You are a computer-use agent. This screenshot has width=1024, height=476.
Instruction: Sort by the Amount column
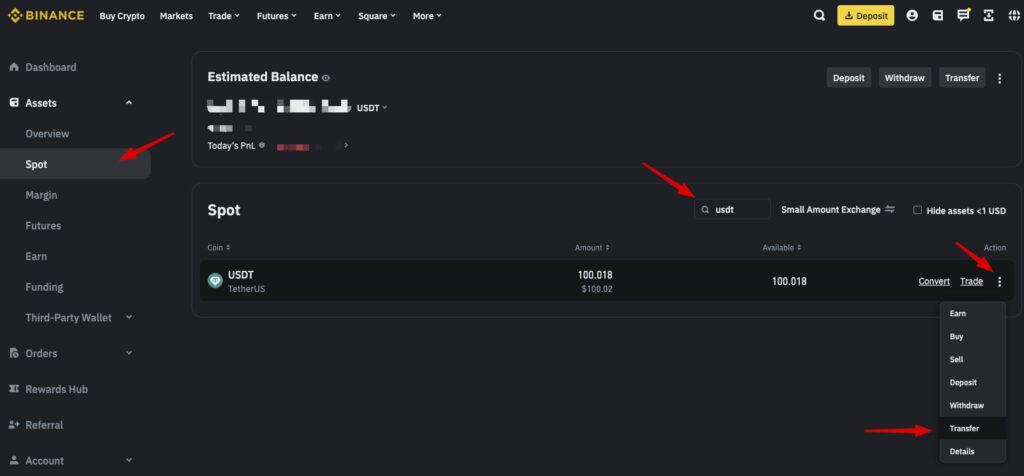pyautogui.click(x=592, y=248)
